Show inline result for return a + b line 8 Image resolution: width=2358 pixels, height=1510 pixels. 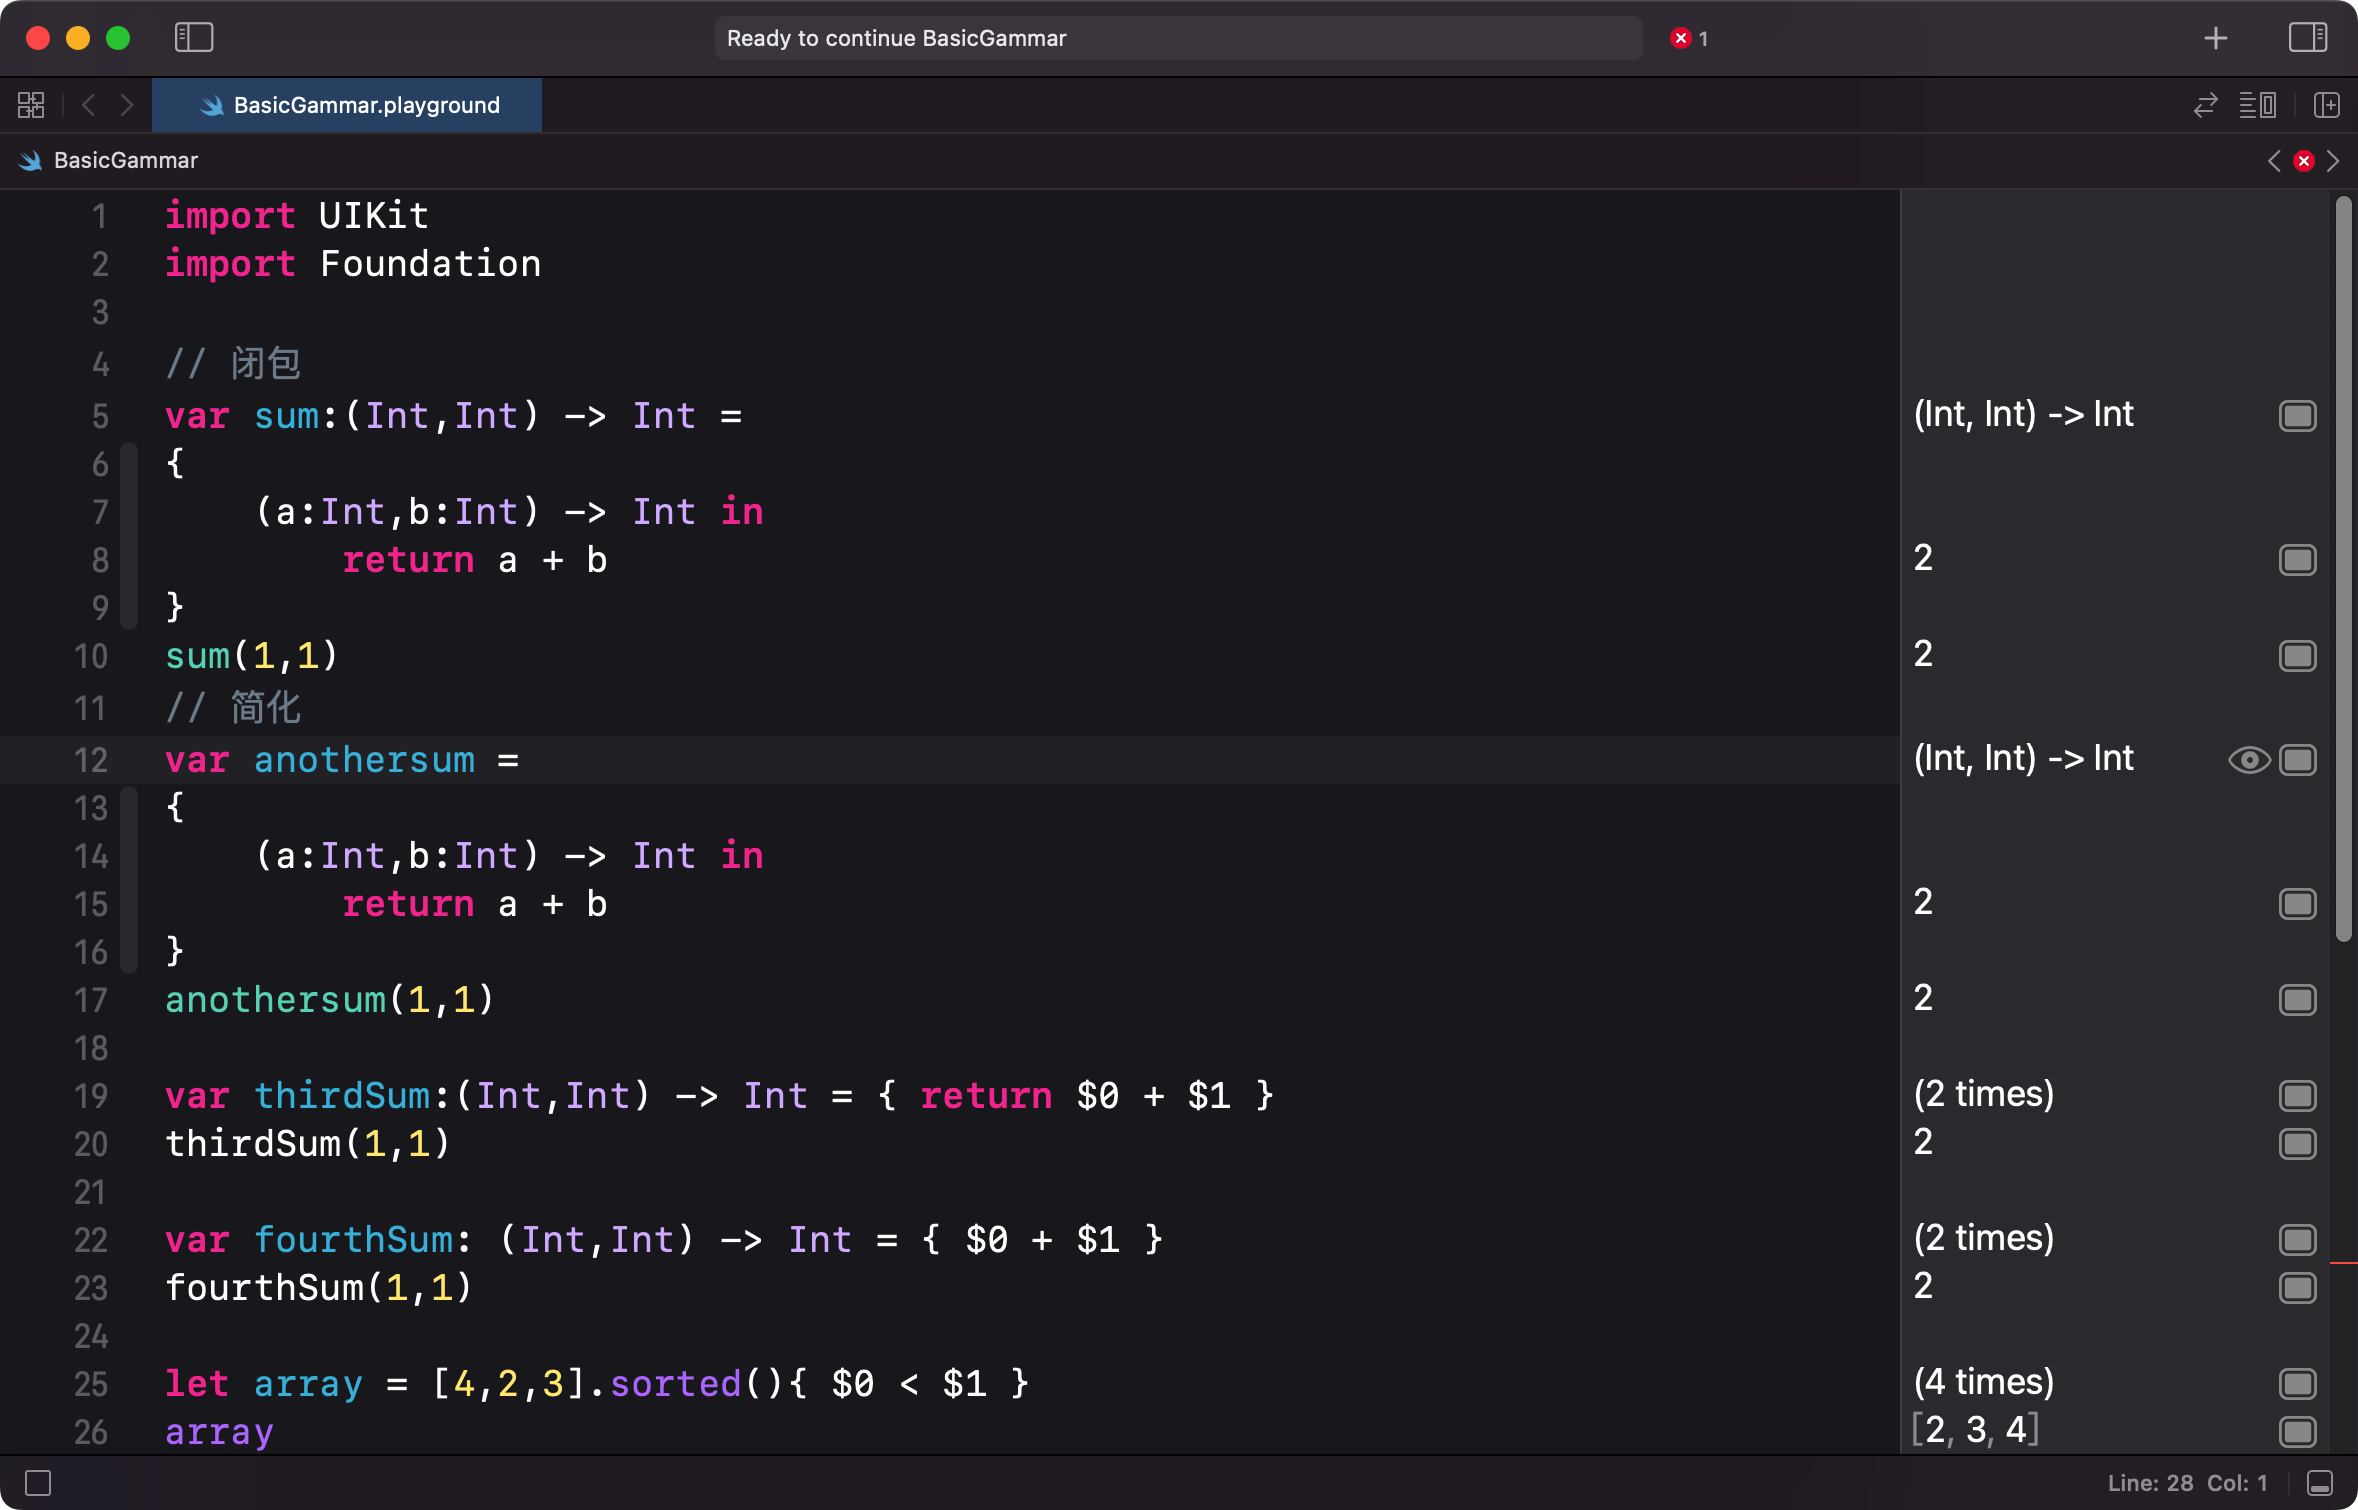pyautogui.click(x=2298, y=560)
